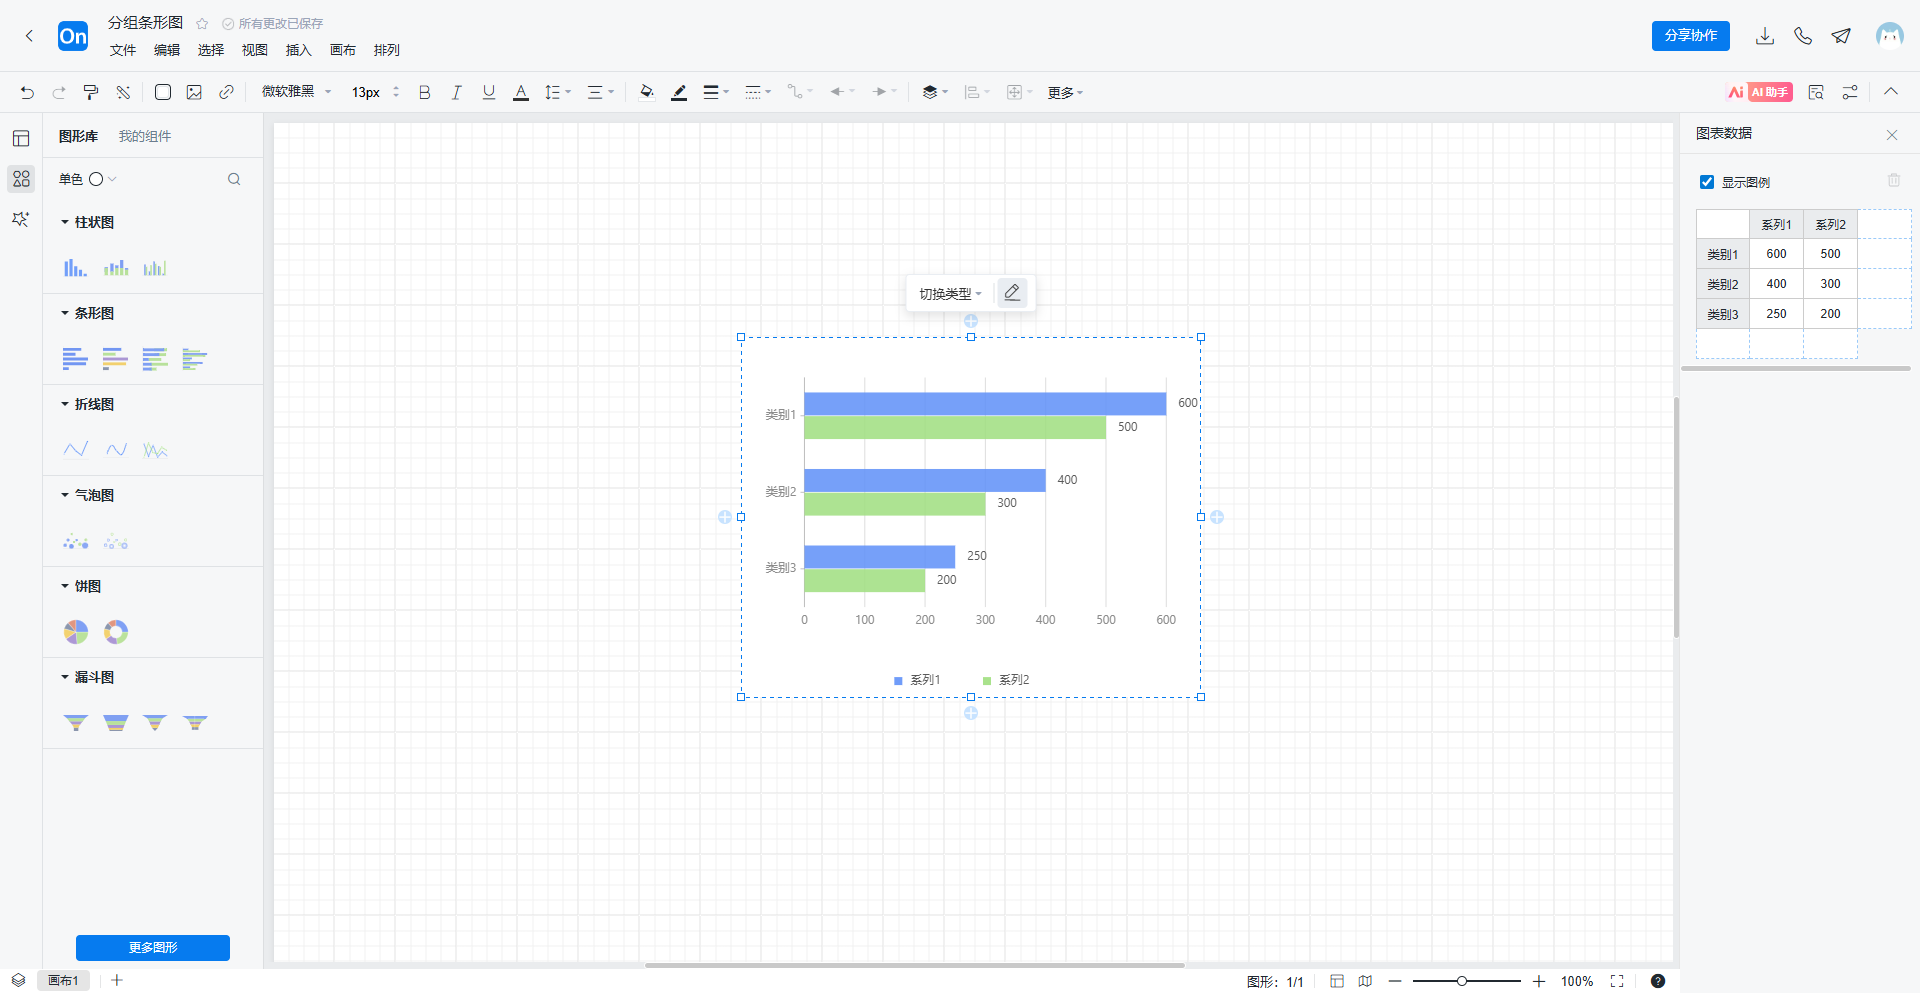The height and width of the screenshot is (993, 1920).
Task: Toggle underline text formatting
Action: pyautogui.click(x=489, y=92)
